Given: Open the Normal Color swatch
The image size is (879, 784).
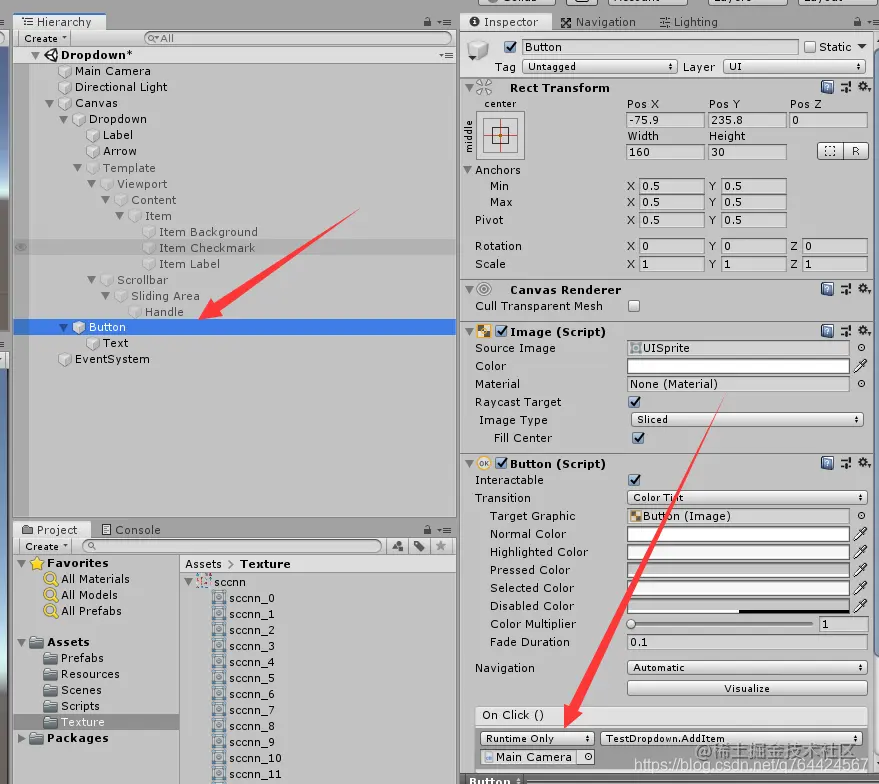Looking at the screenshot, I should pos(737,533).
